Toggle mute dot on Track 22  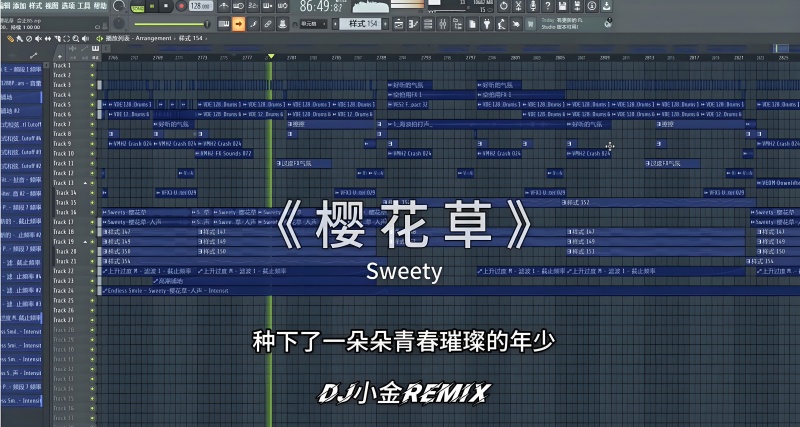[92, 271]
